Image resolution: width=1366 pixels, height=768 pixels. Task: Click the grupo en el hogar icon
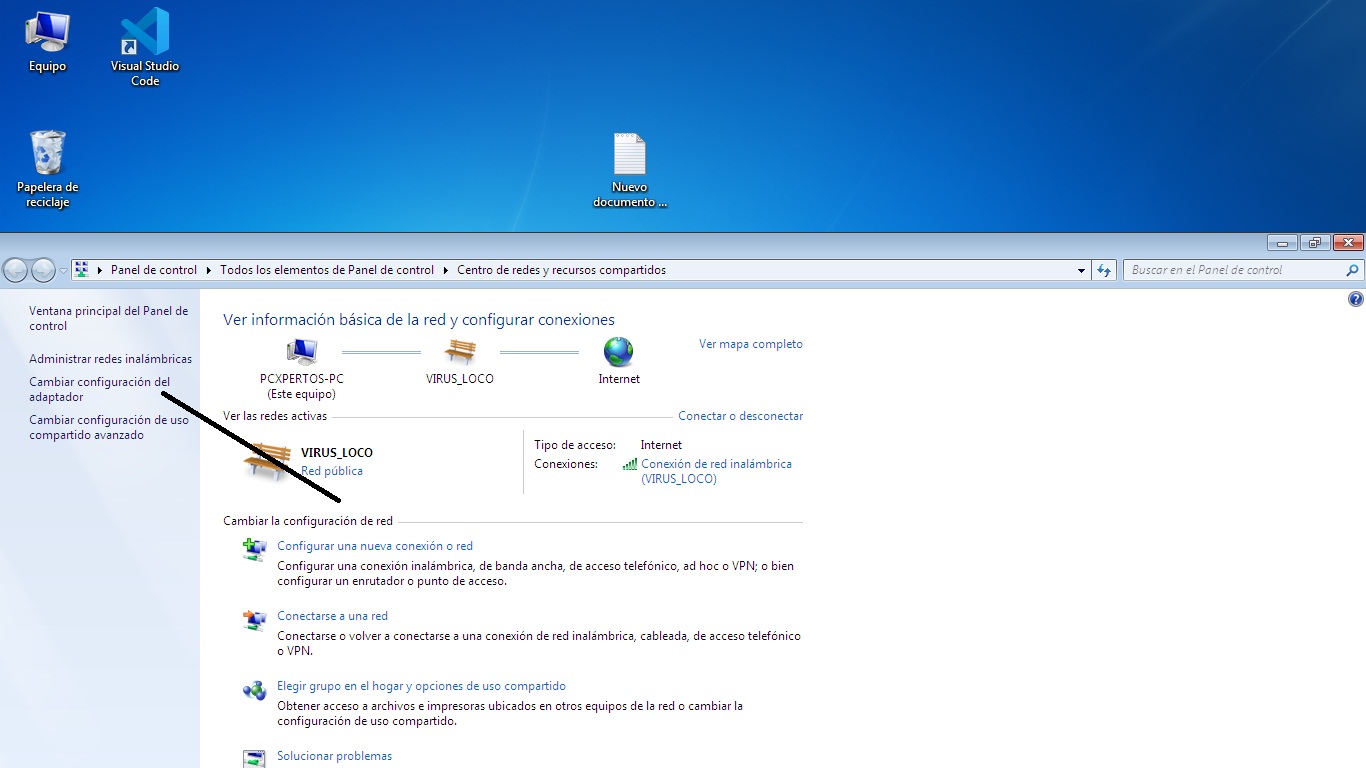(x=253, y=689)
